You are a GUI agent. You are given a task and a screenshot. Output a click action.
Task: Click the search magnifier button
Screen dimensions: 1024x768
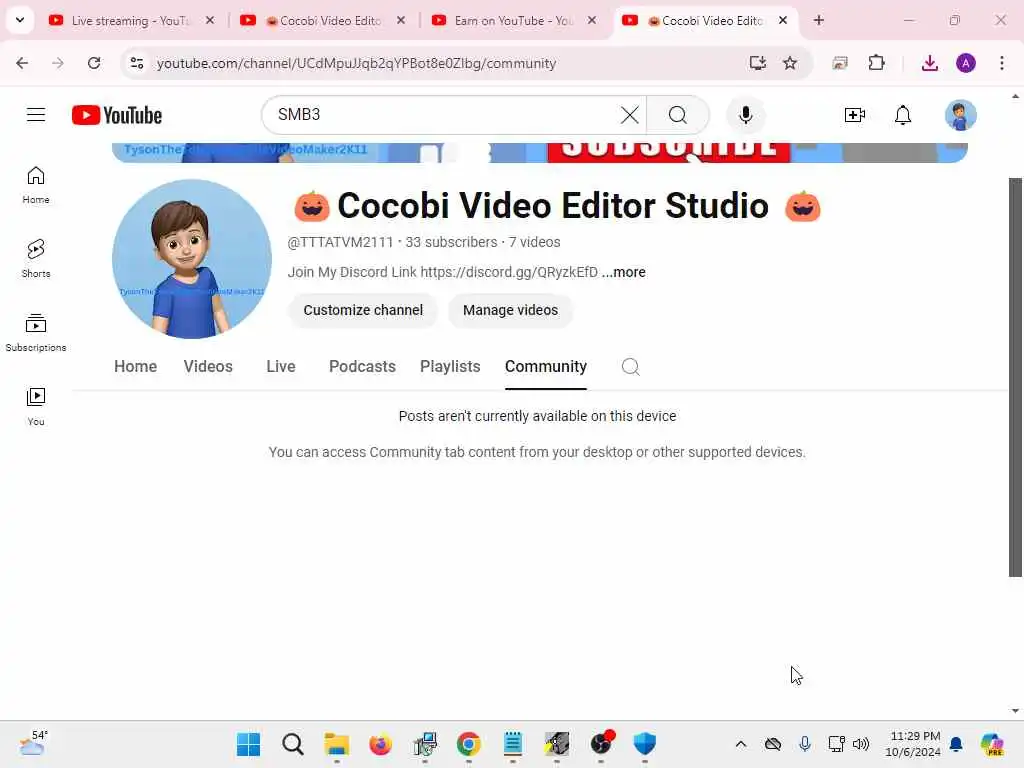[678, 115]
